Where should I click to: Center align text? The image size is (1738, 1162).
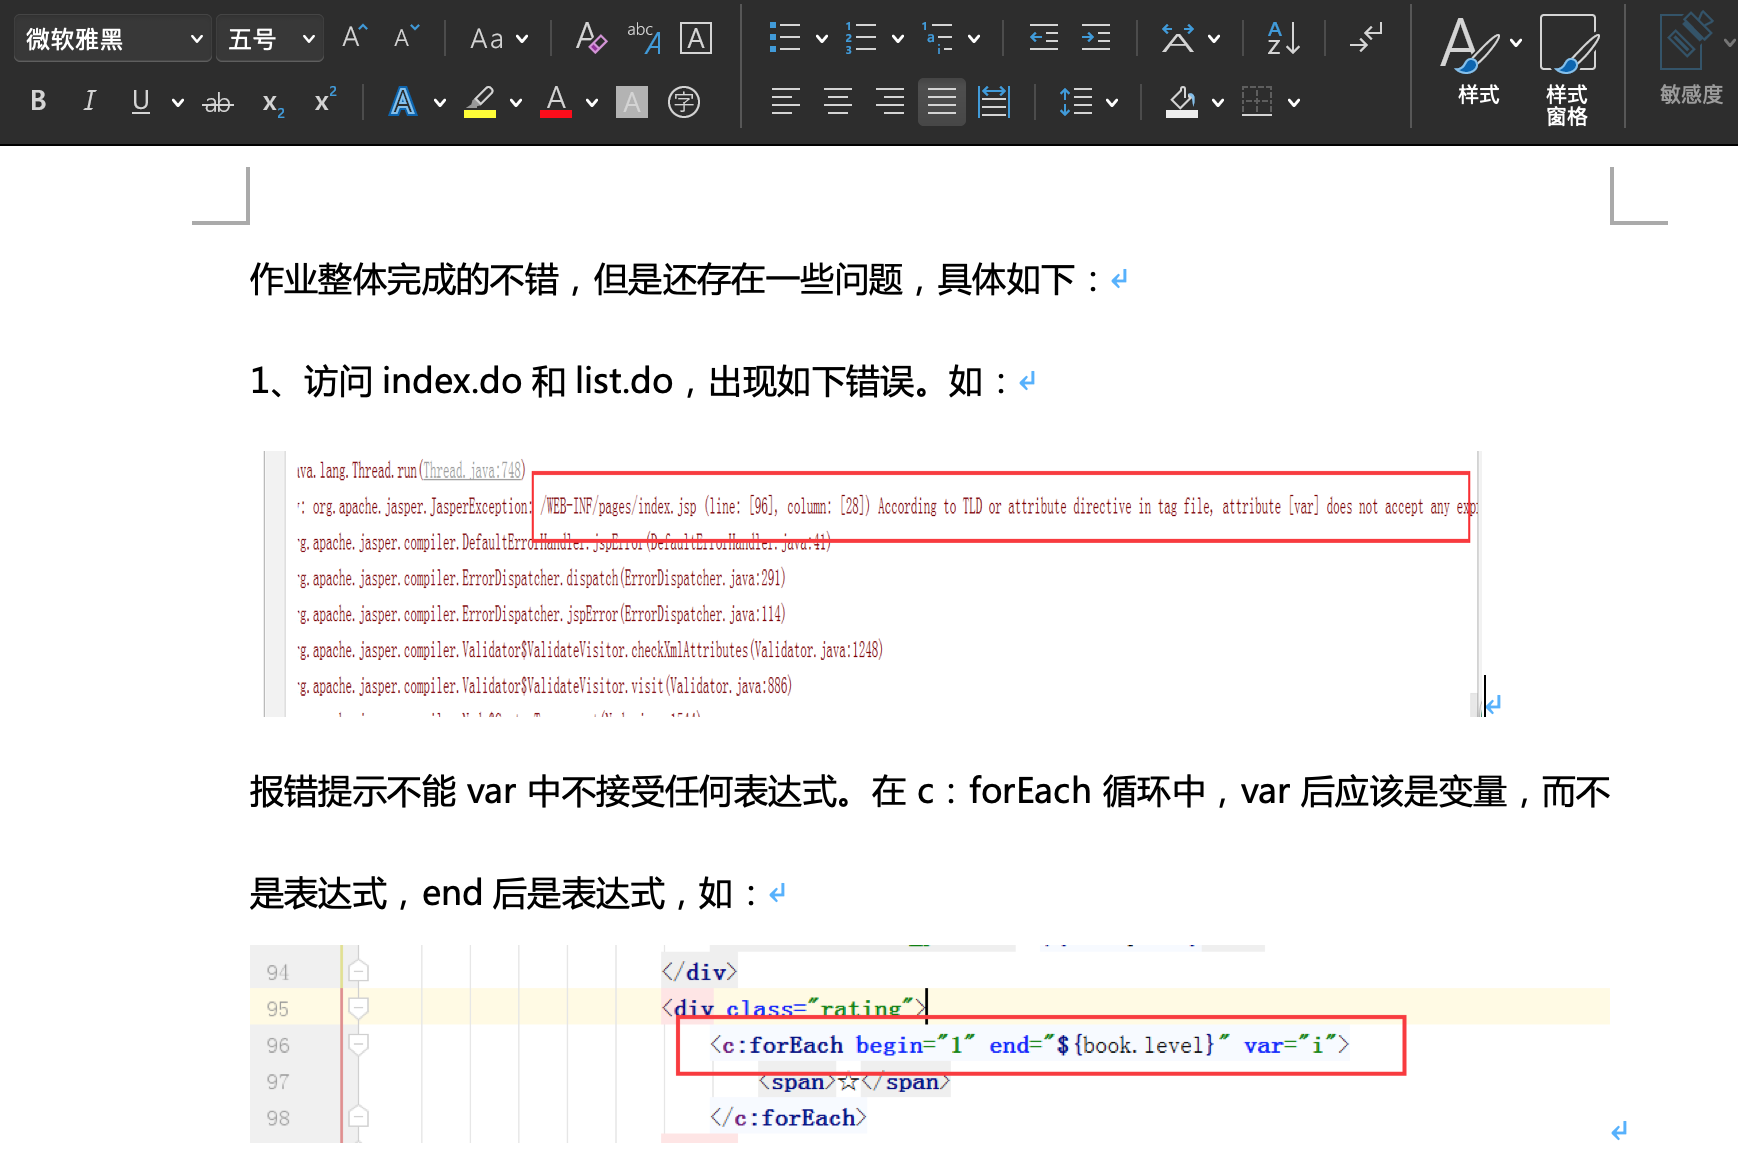[838, 101]
